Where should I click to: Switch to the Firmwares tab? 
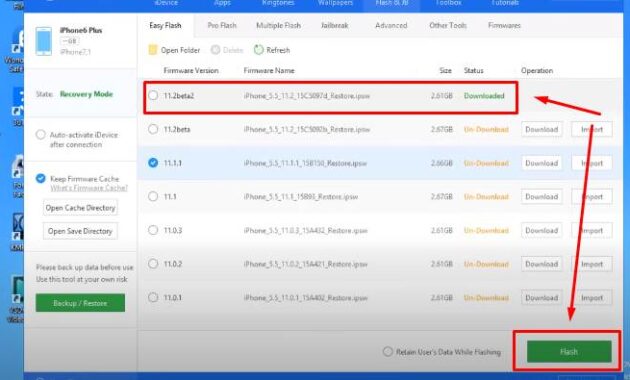point(504,25)
